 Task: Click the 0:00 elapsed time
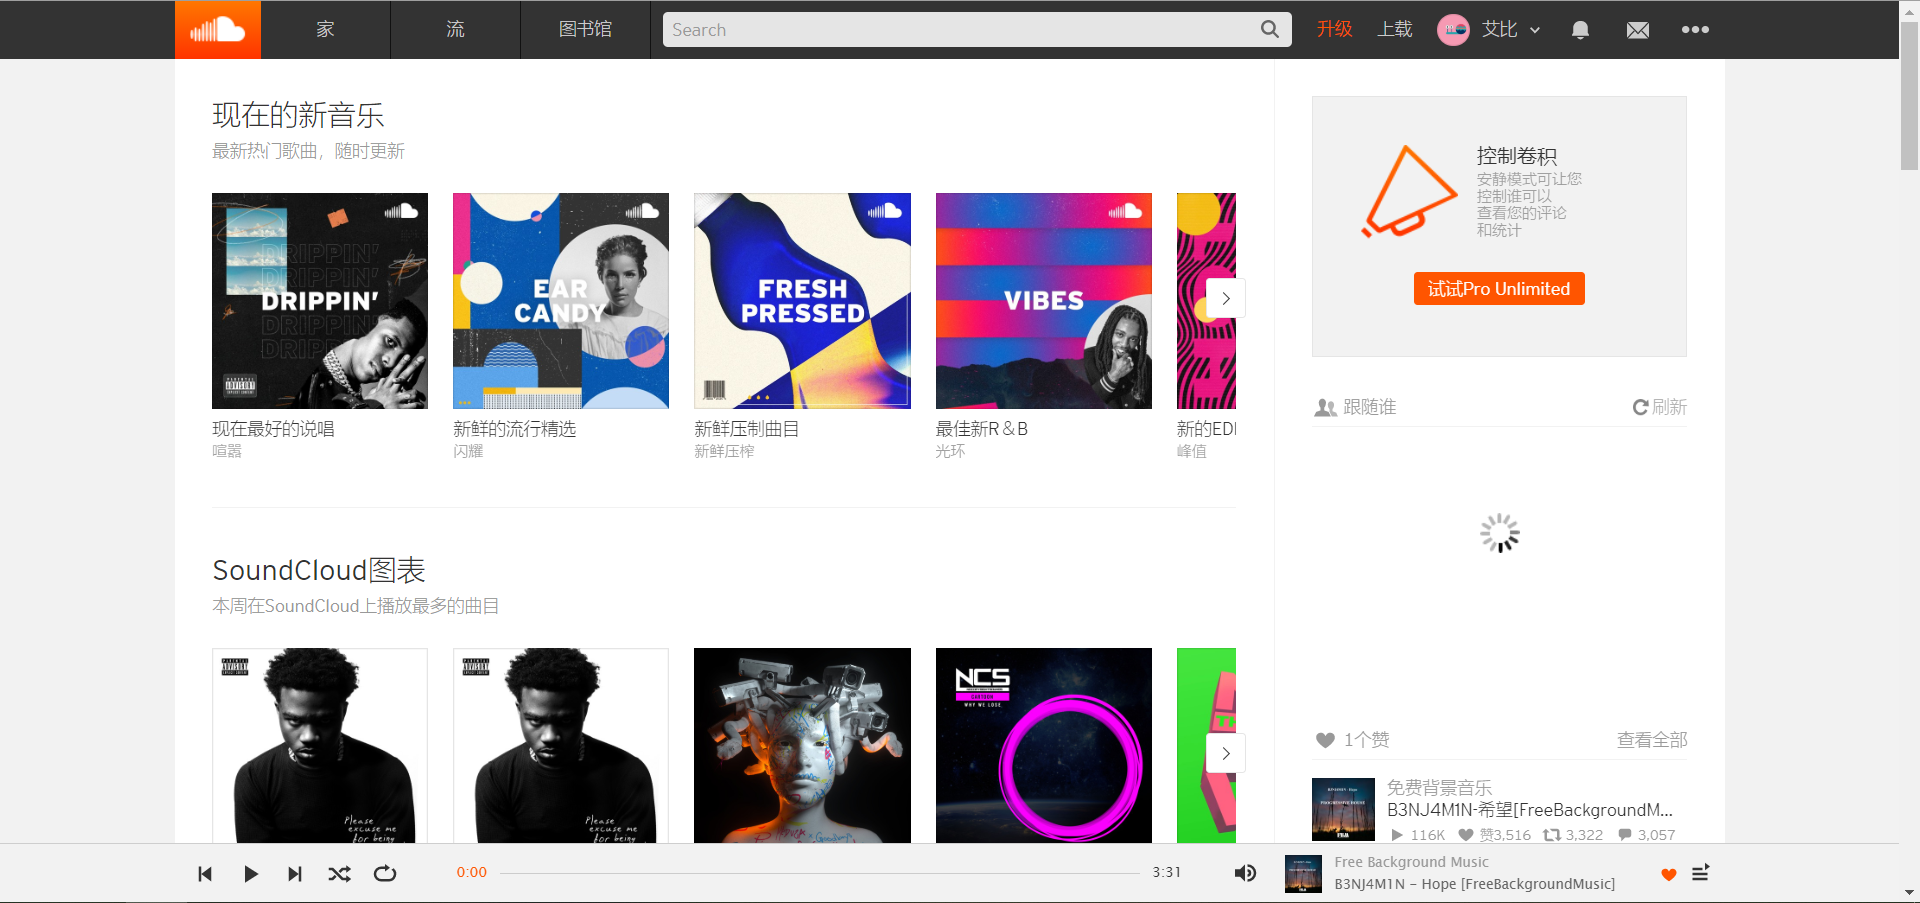[471, 872]
